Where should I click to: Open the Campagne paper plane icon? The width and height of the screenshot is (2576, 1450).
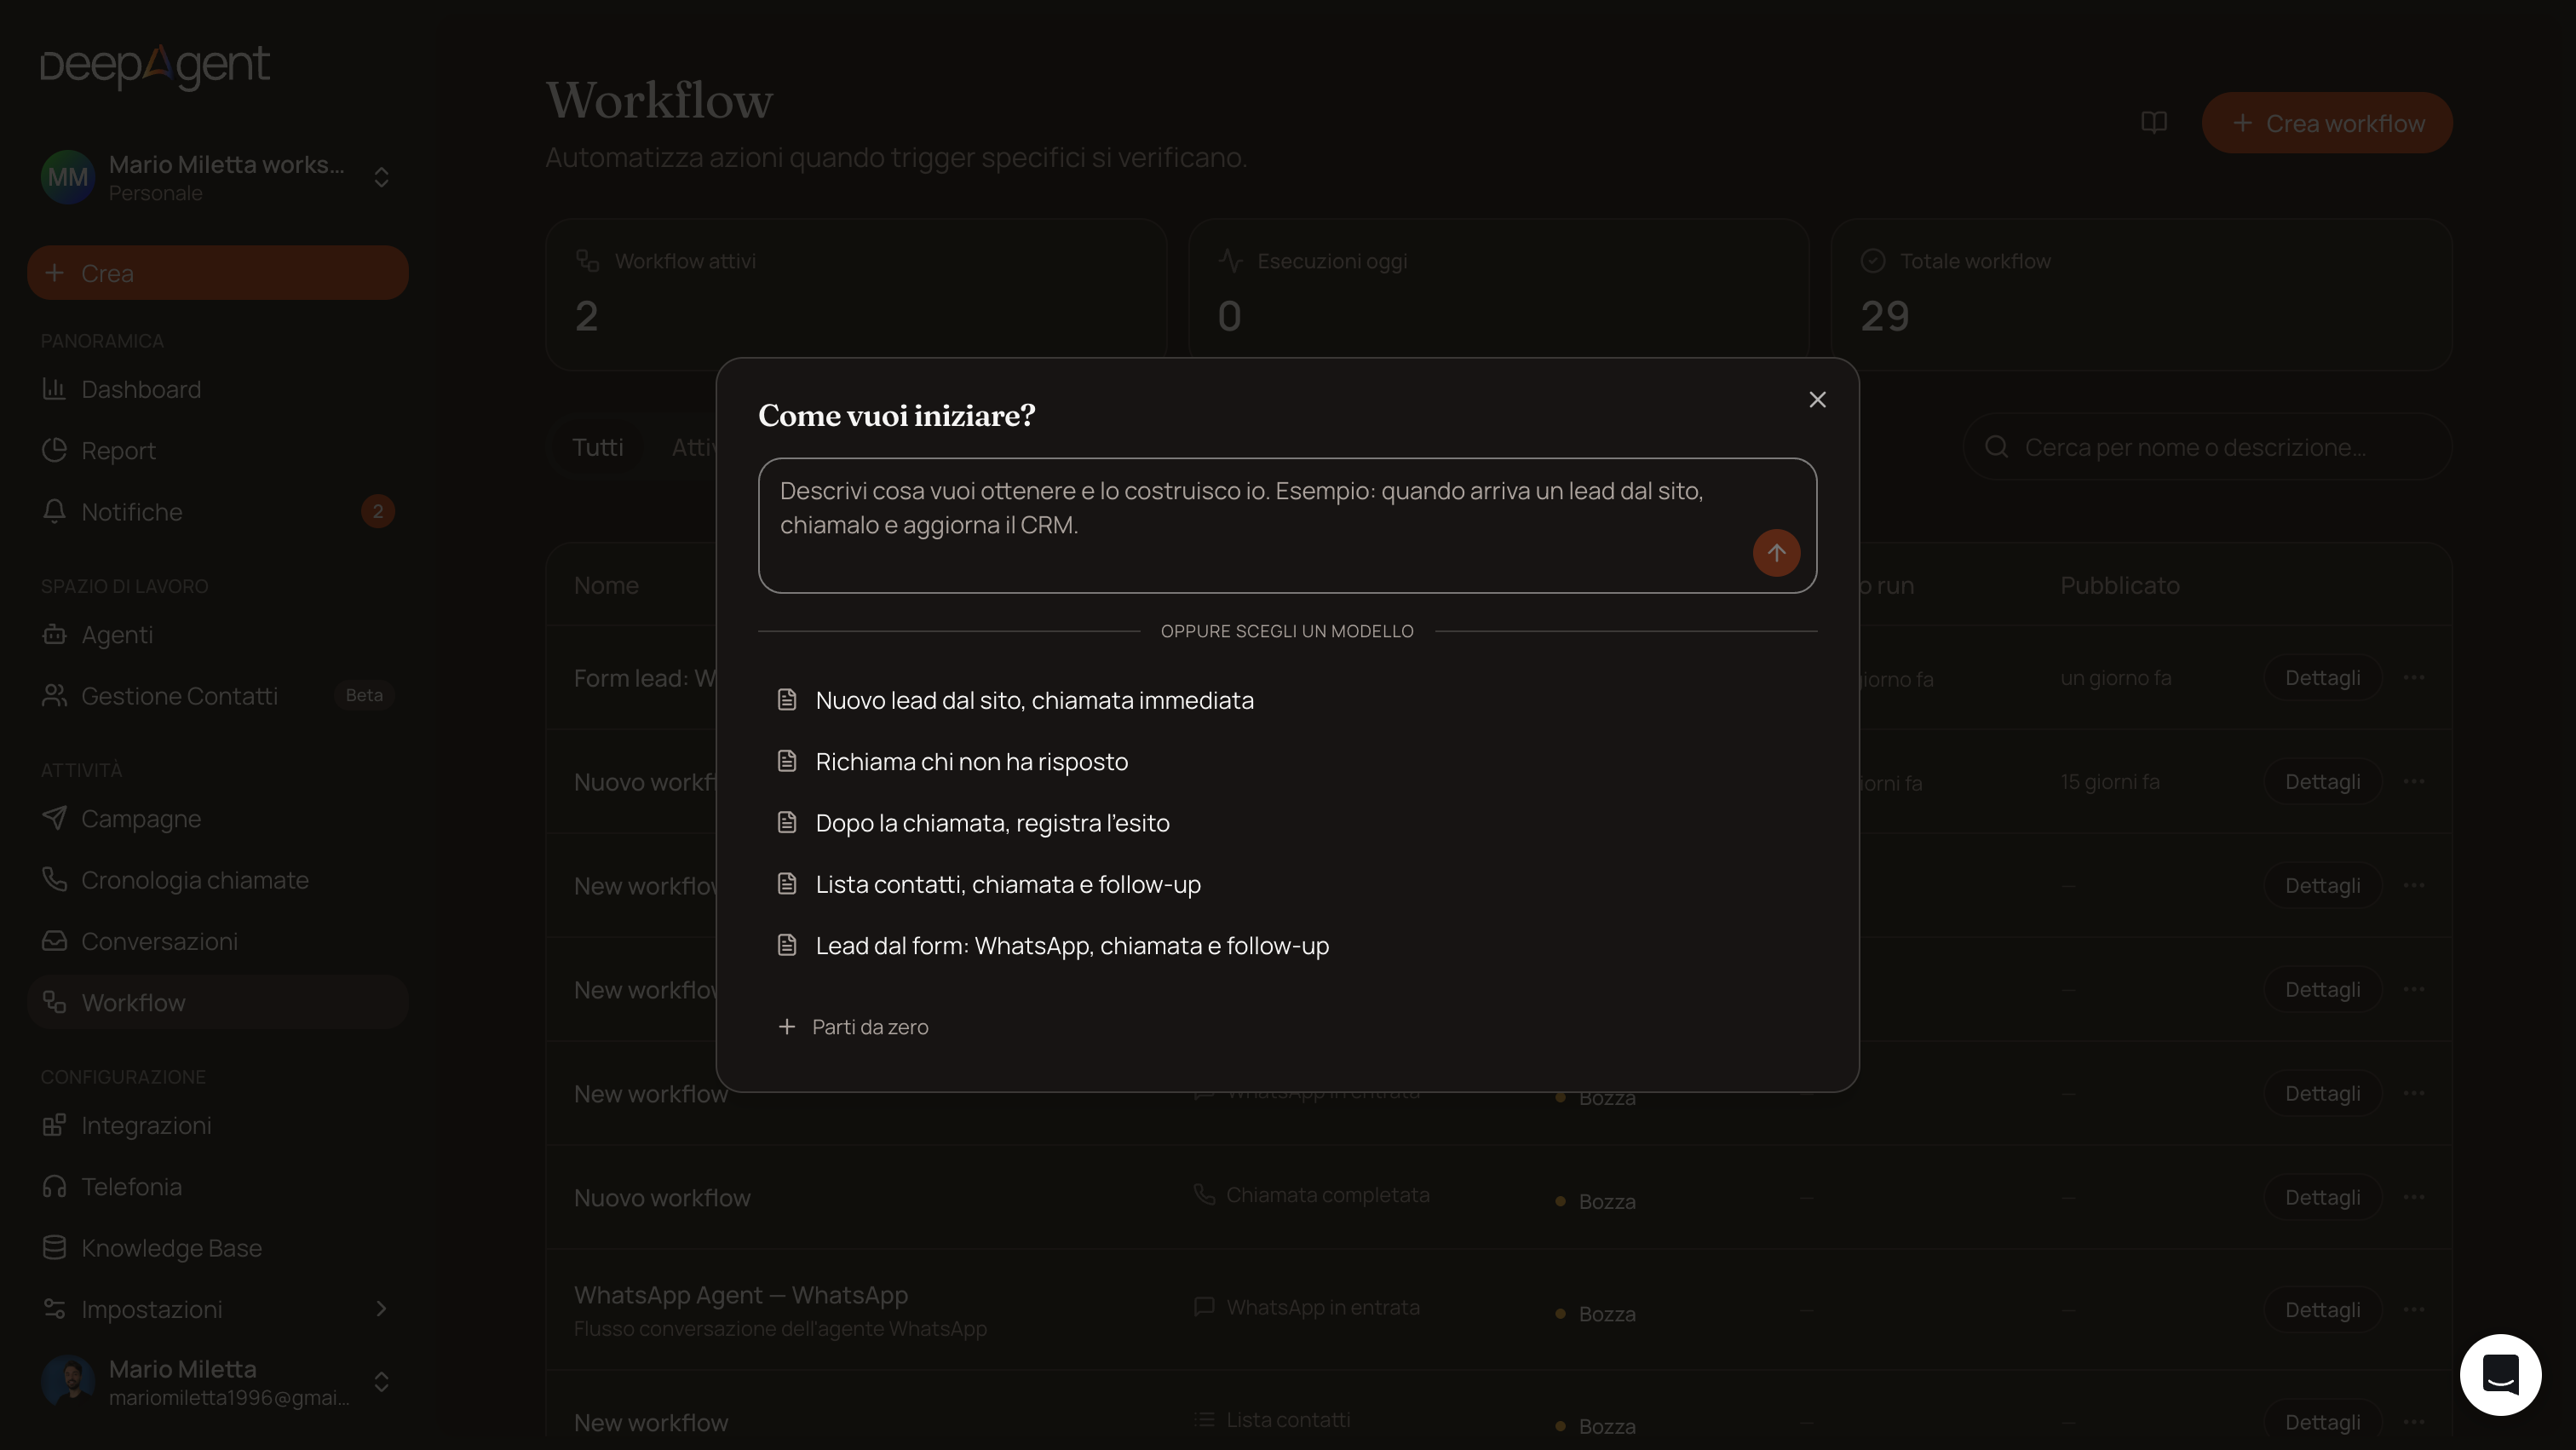[54, 818]
